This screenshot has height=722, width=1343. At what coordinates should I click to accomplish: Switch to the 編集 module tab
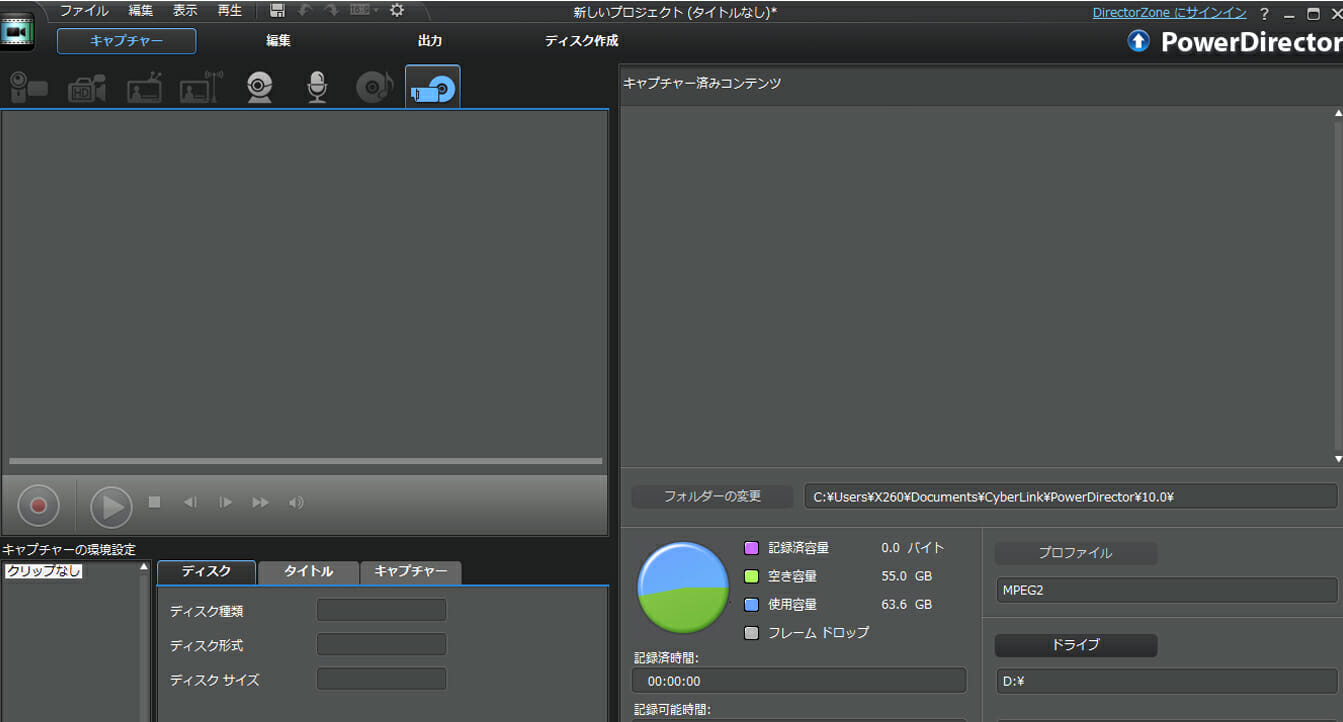[x=278, y=41]
